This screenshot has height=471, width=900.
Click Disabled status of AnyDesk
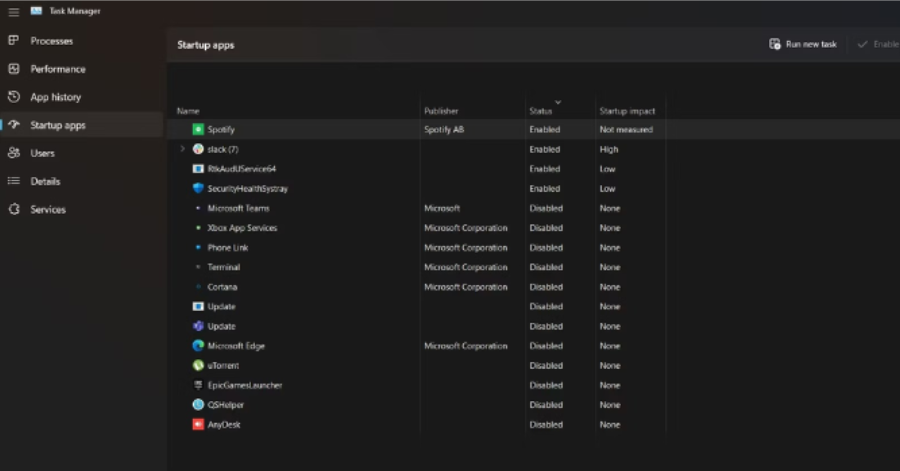tap(546, 425)
